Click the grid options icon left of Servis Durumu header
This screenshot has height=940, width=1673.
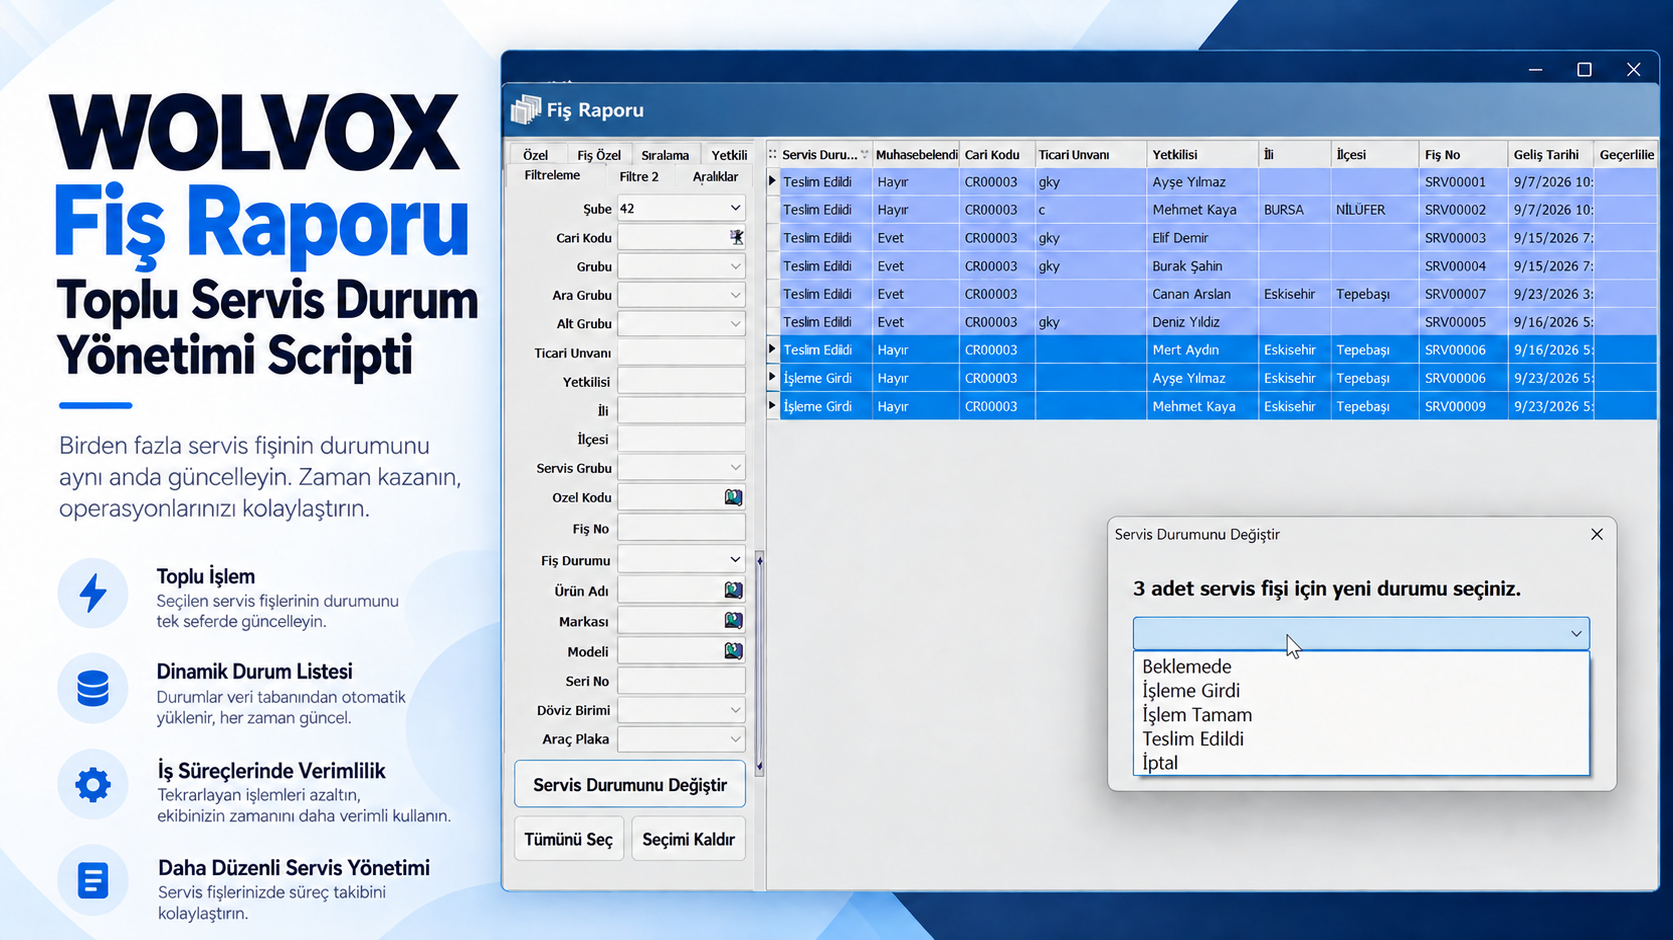click(772, 154)
